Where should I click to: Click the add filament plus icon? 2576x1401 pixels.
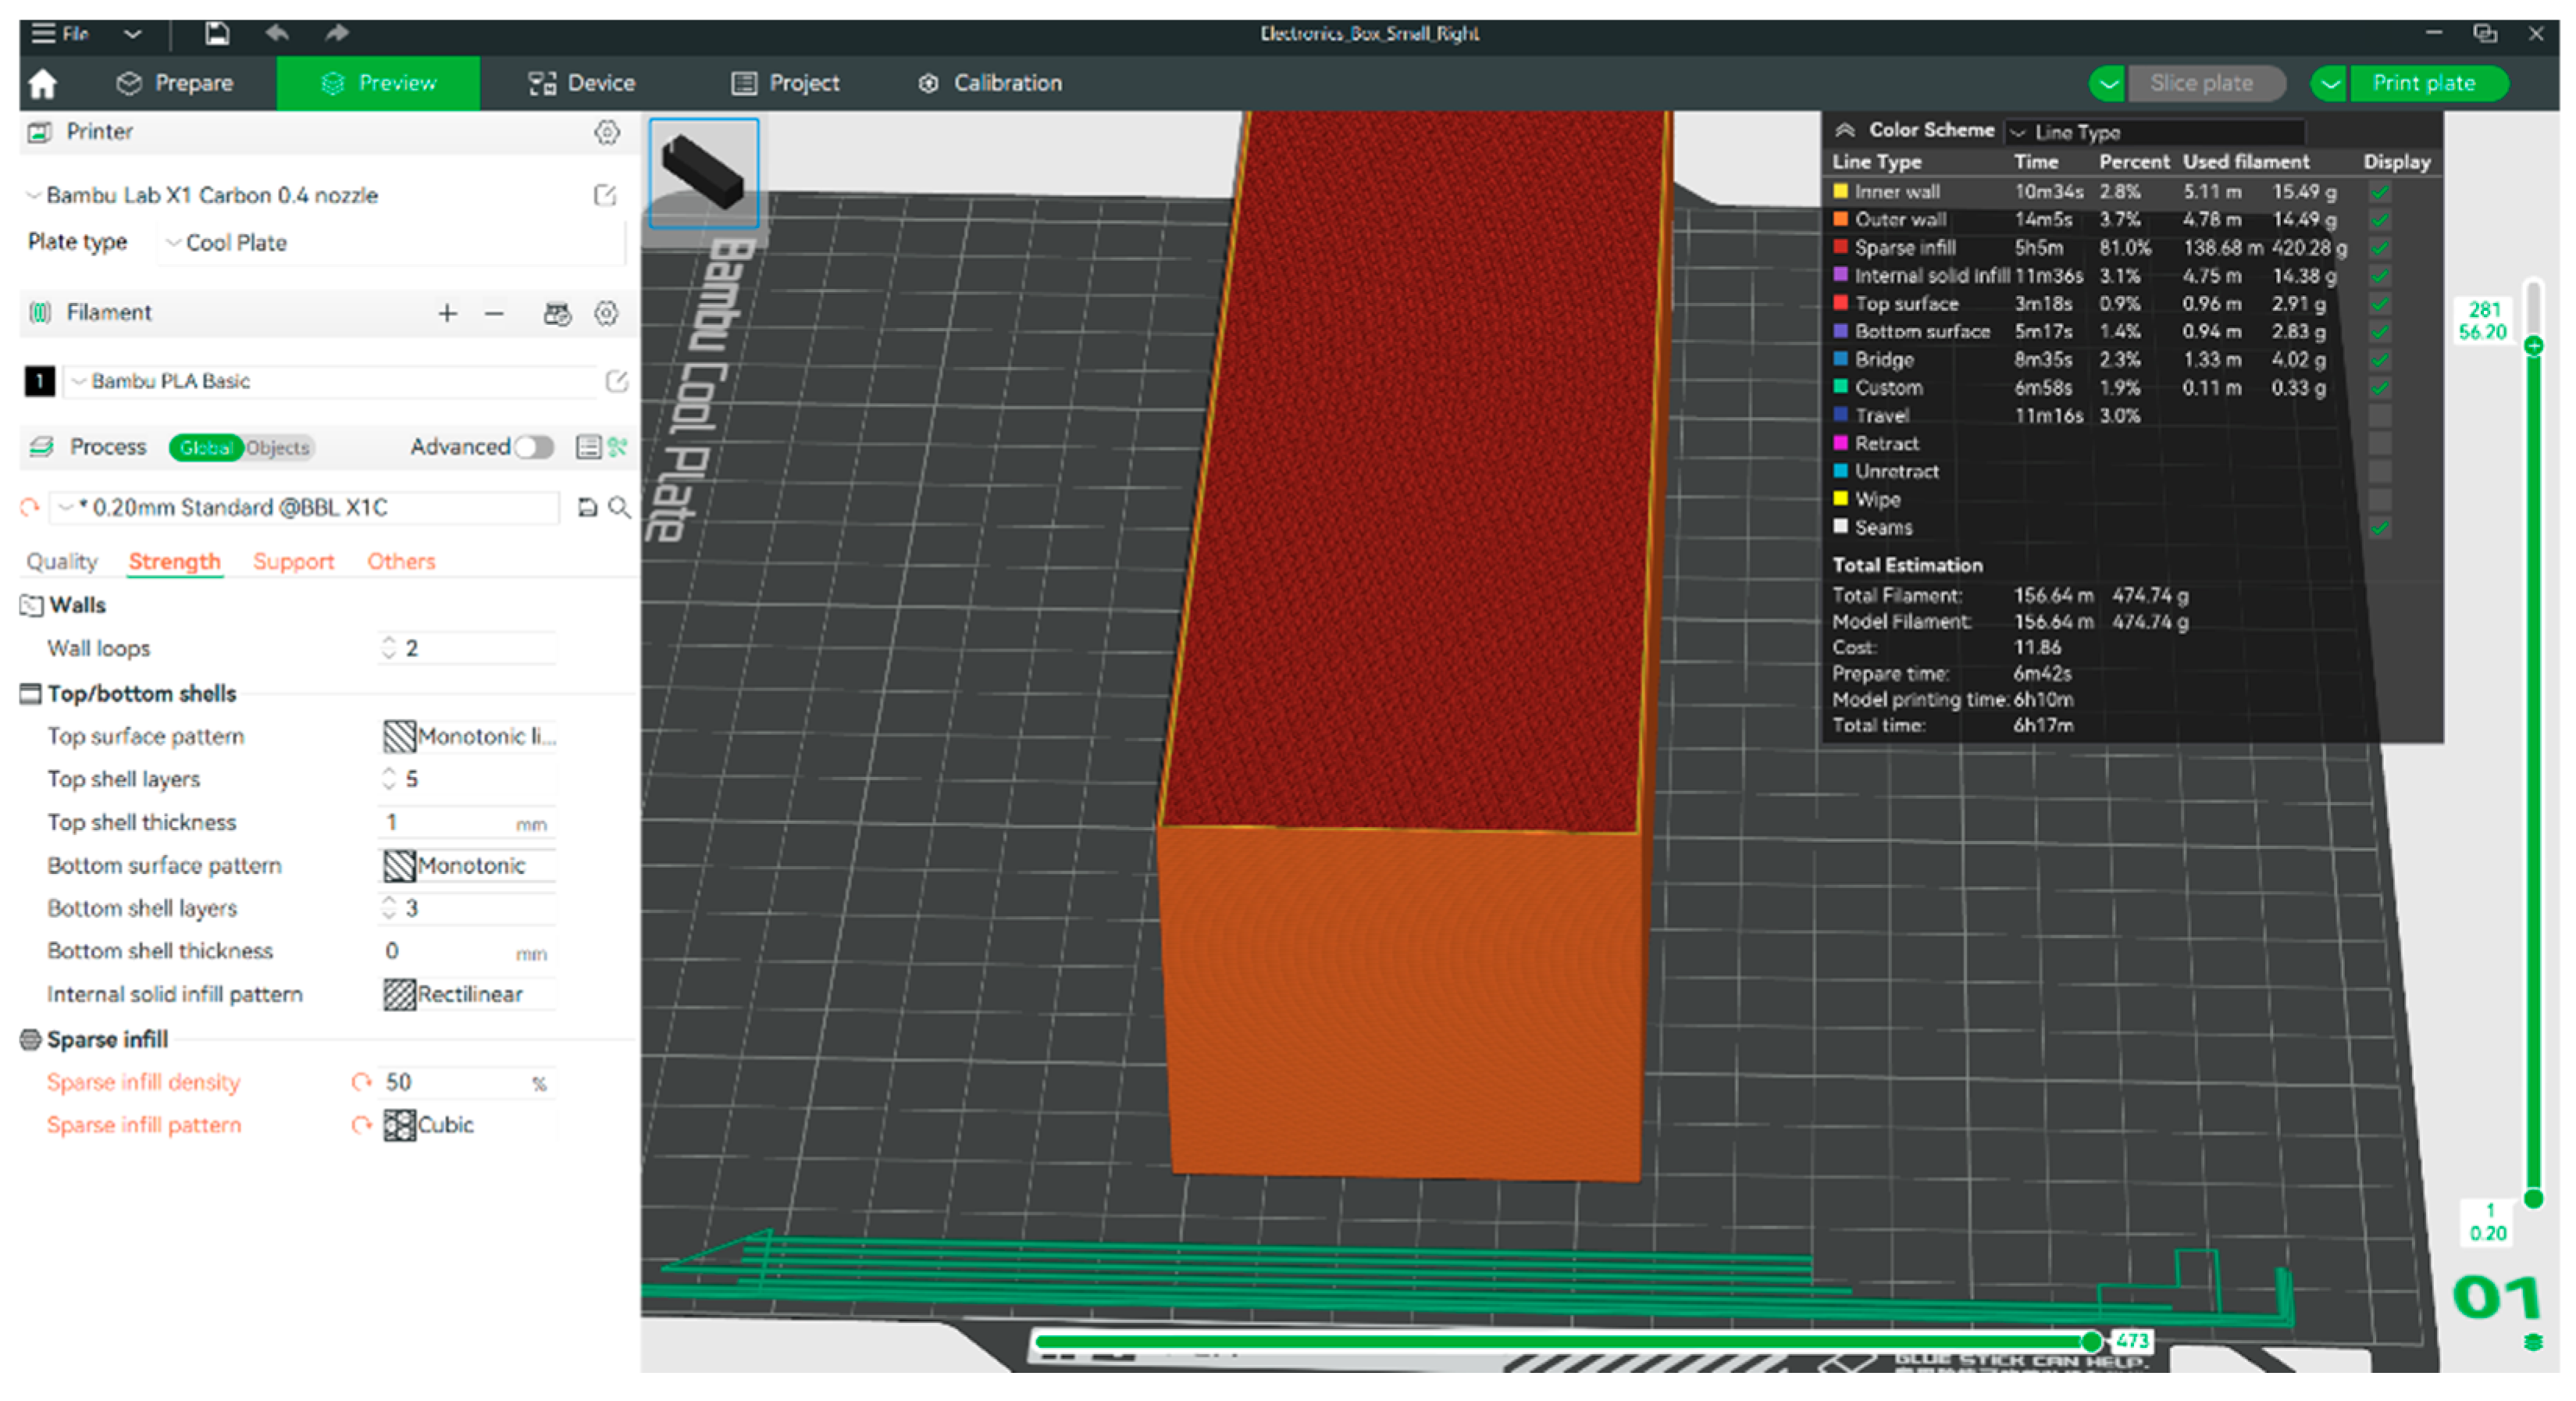tap(447, 314)
